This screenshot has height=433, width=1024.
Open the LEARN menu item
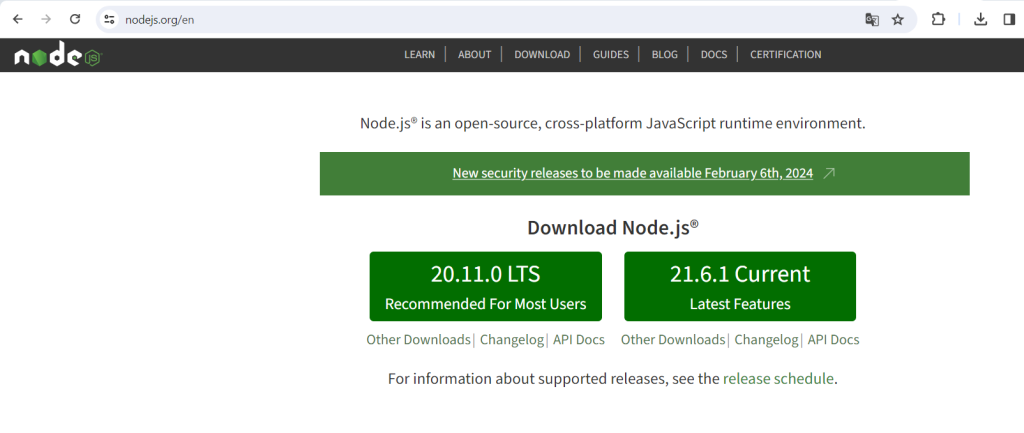coord(419,55)
